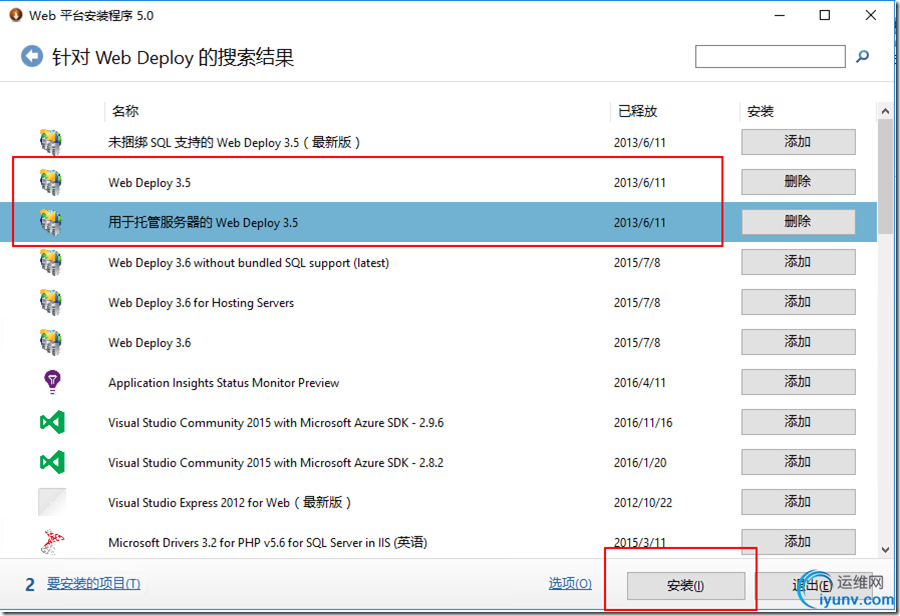The height and width of the screenshot is (616, 900).
Task: Click the vertical scrollbar thumb
Action: (885, 178)
